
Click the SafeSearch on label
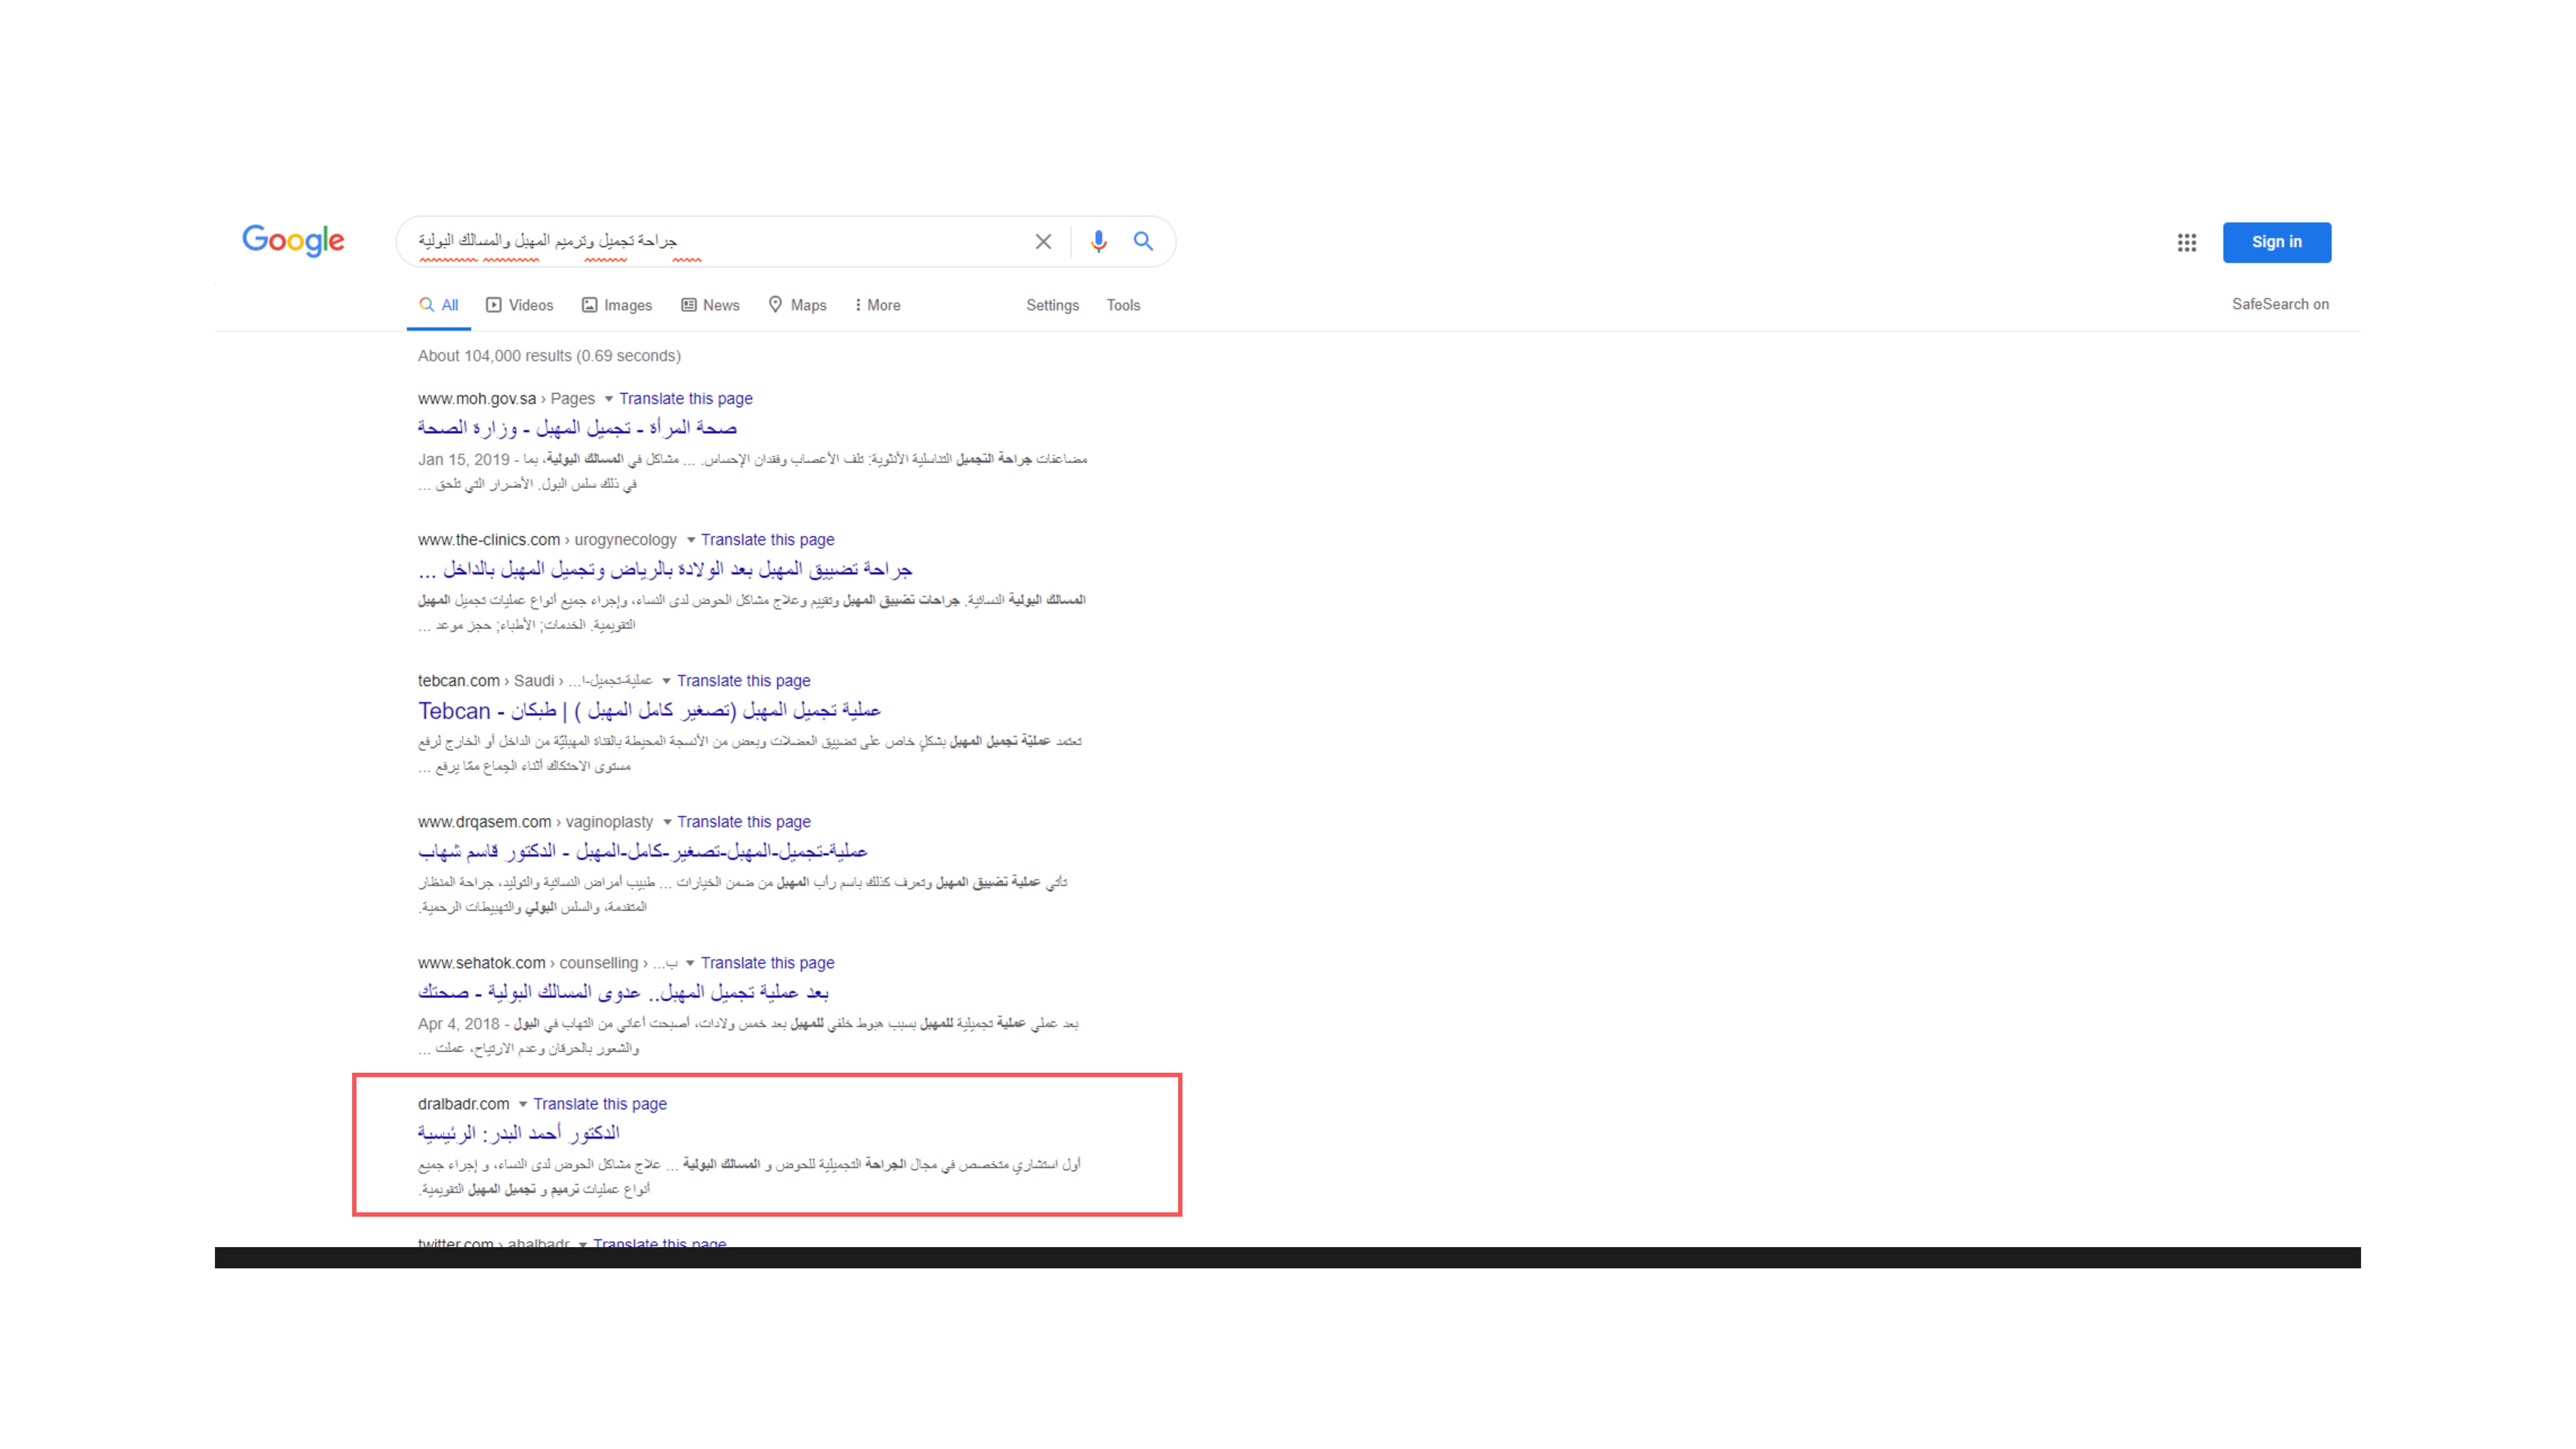coord(2280,304)
